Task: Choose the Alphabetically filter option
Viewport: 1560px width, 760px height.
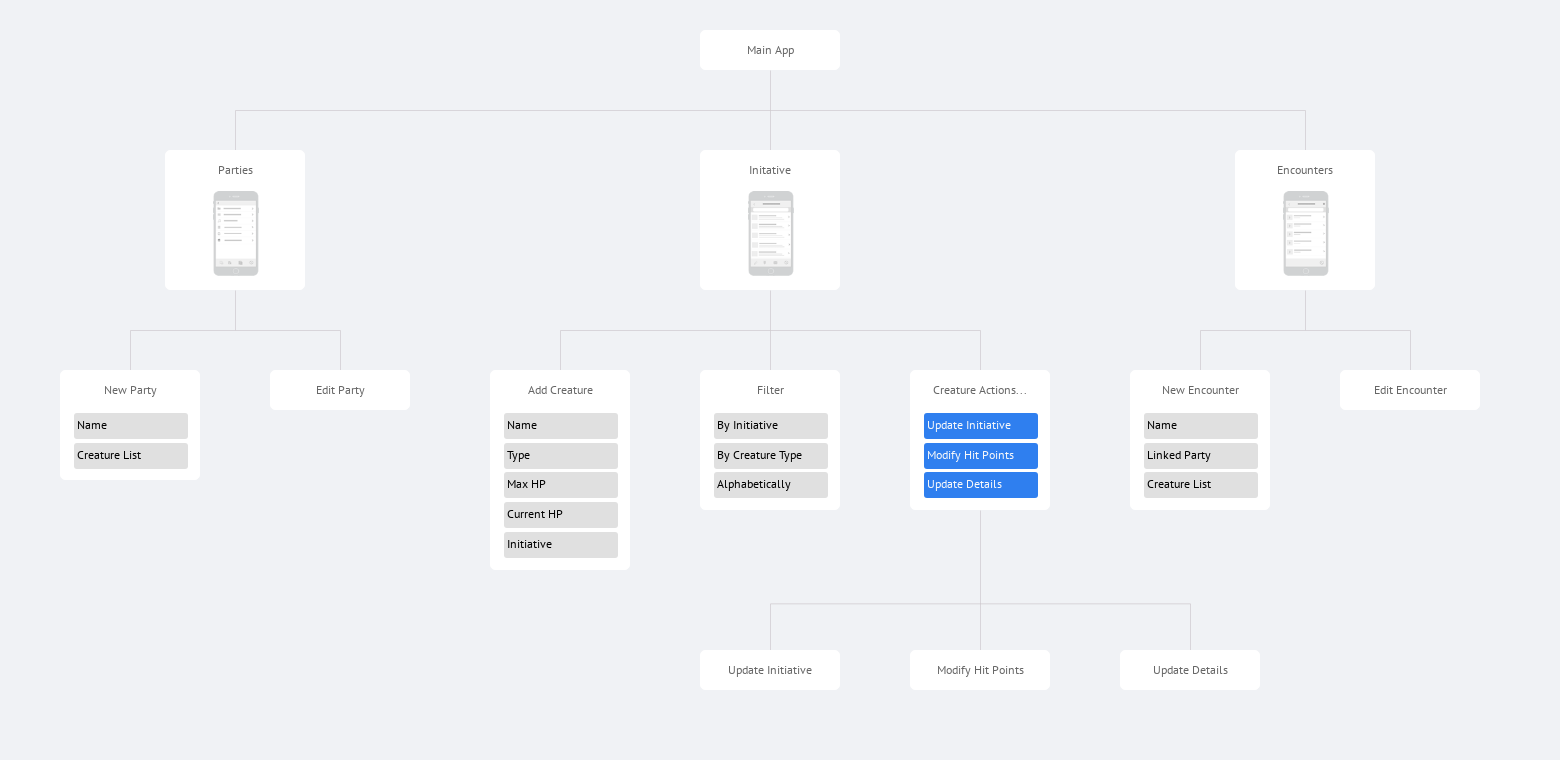Action: pyautogui.click(x=771, y=485)
